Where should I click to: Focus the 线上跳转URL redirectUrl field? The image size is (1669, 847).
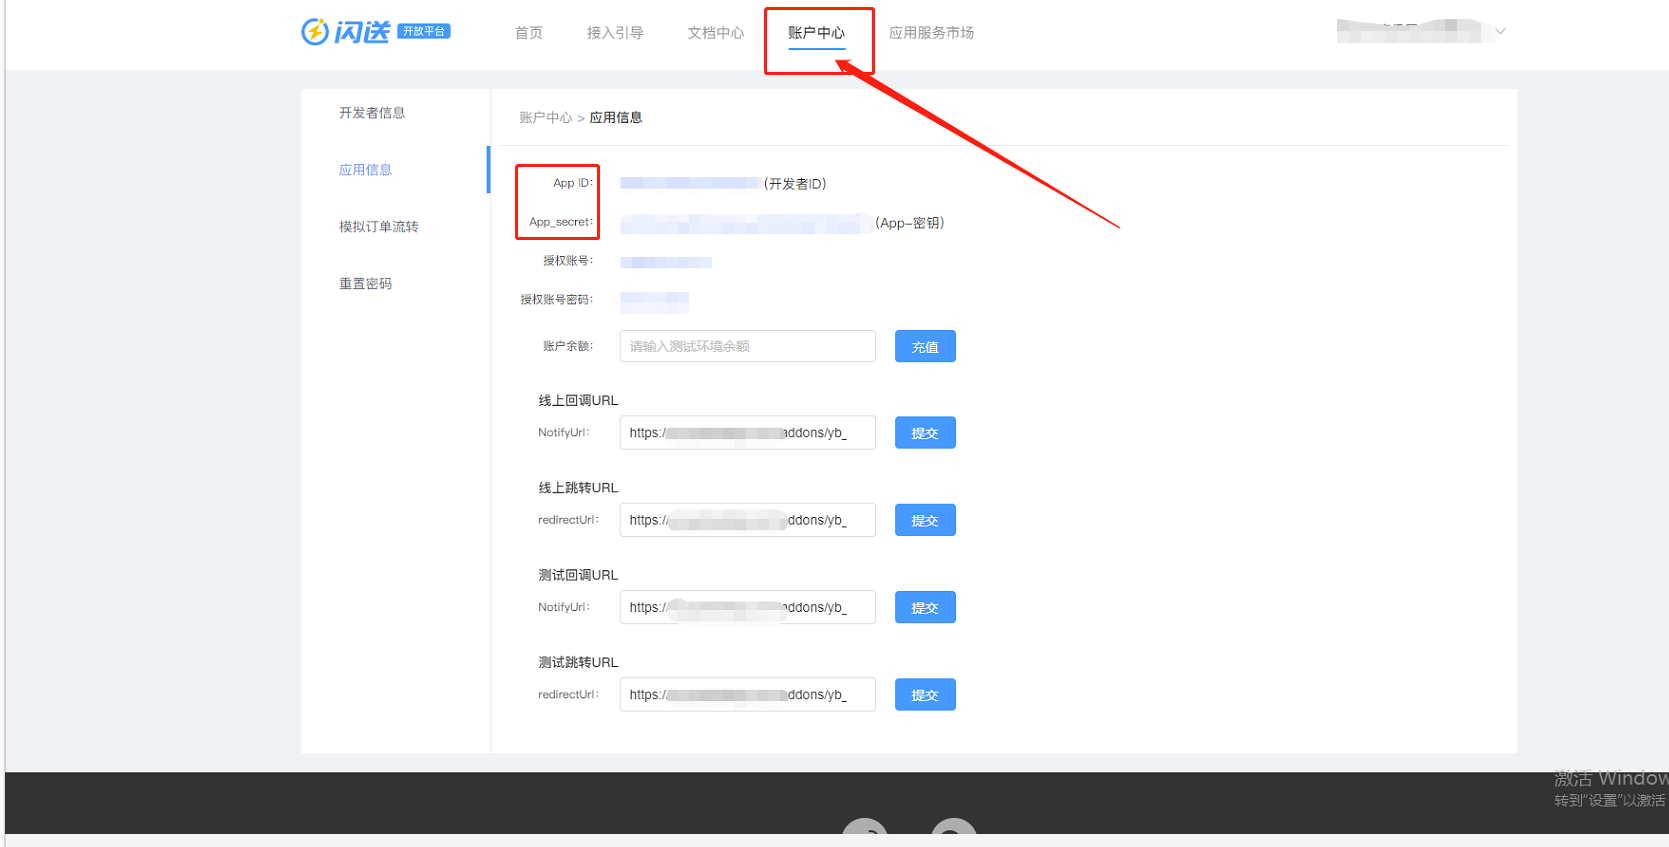pos(748,520)
